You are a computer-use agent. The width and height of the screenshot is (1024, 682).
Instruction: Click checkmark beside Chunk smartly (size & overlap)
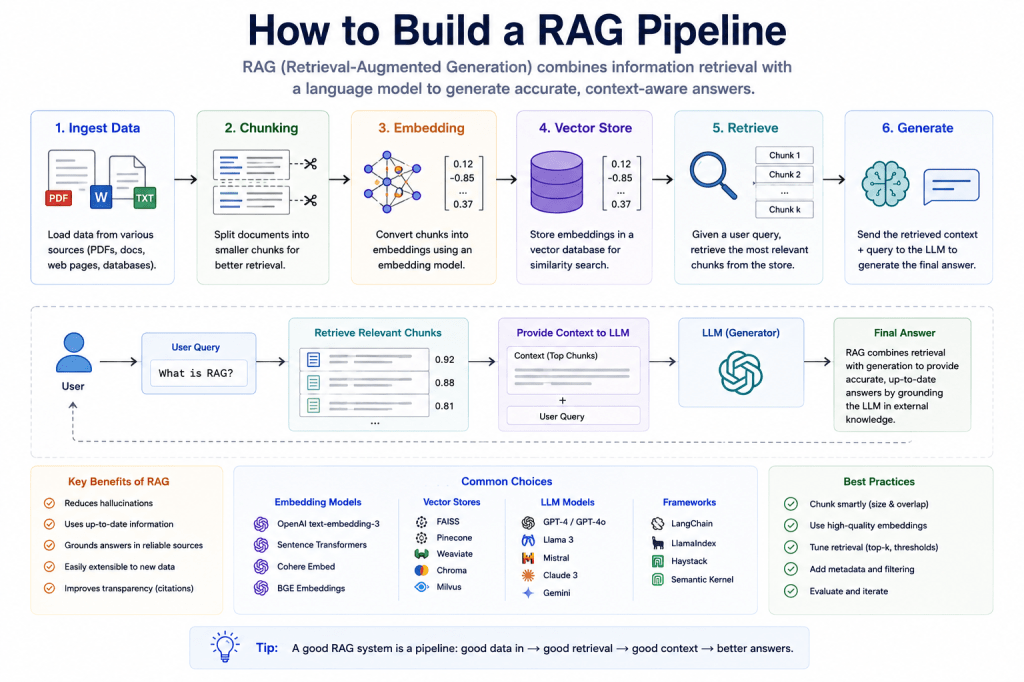pos(791,504)
